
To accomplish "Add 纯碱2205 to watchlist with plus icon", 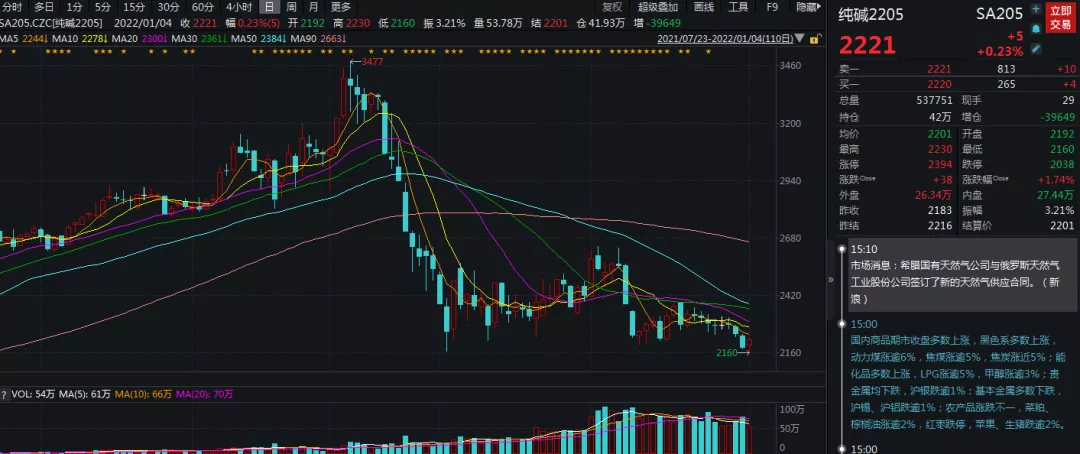I will pos(1035,11).
